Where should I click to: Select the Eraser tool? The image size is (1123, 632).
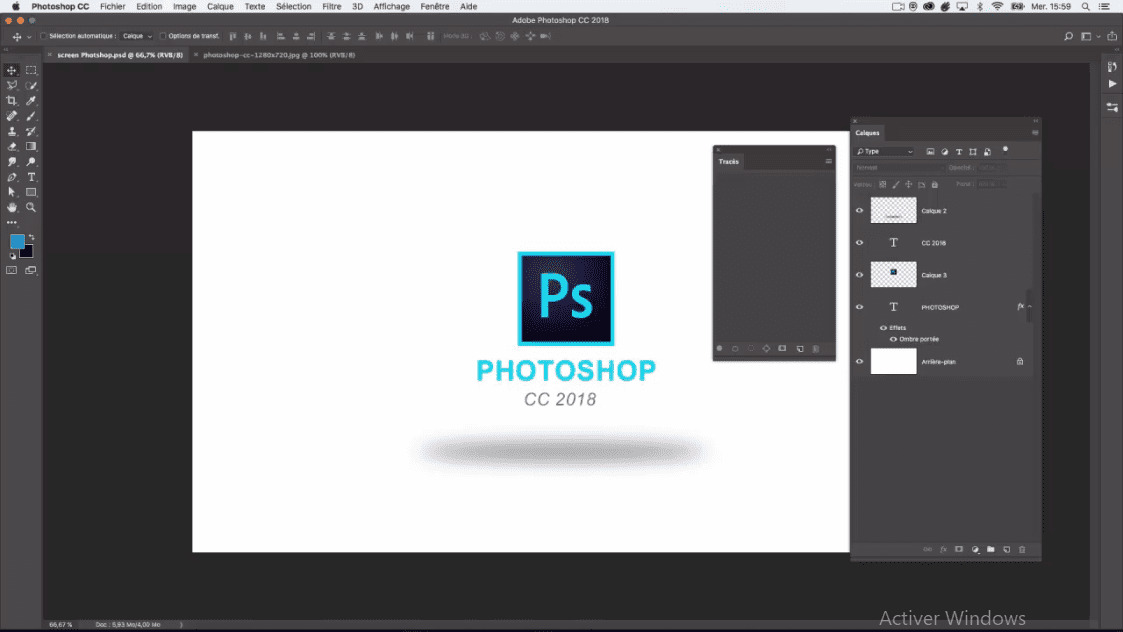pos(11,146)
